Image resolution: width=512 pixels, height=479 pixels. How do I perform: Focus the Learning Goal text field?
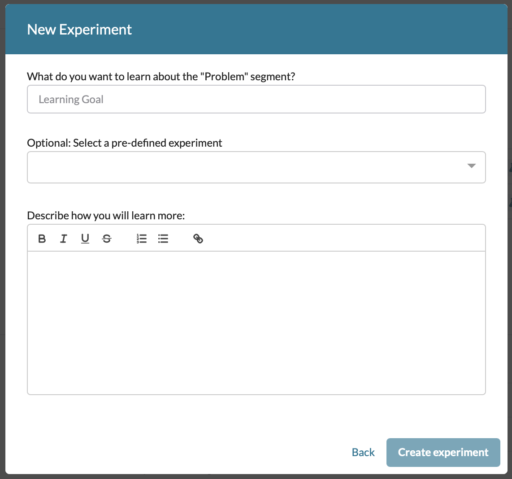click(256, 99)
